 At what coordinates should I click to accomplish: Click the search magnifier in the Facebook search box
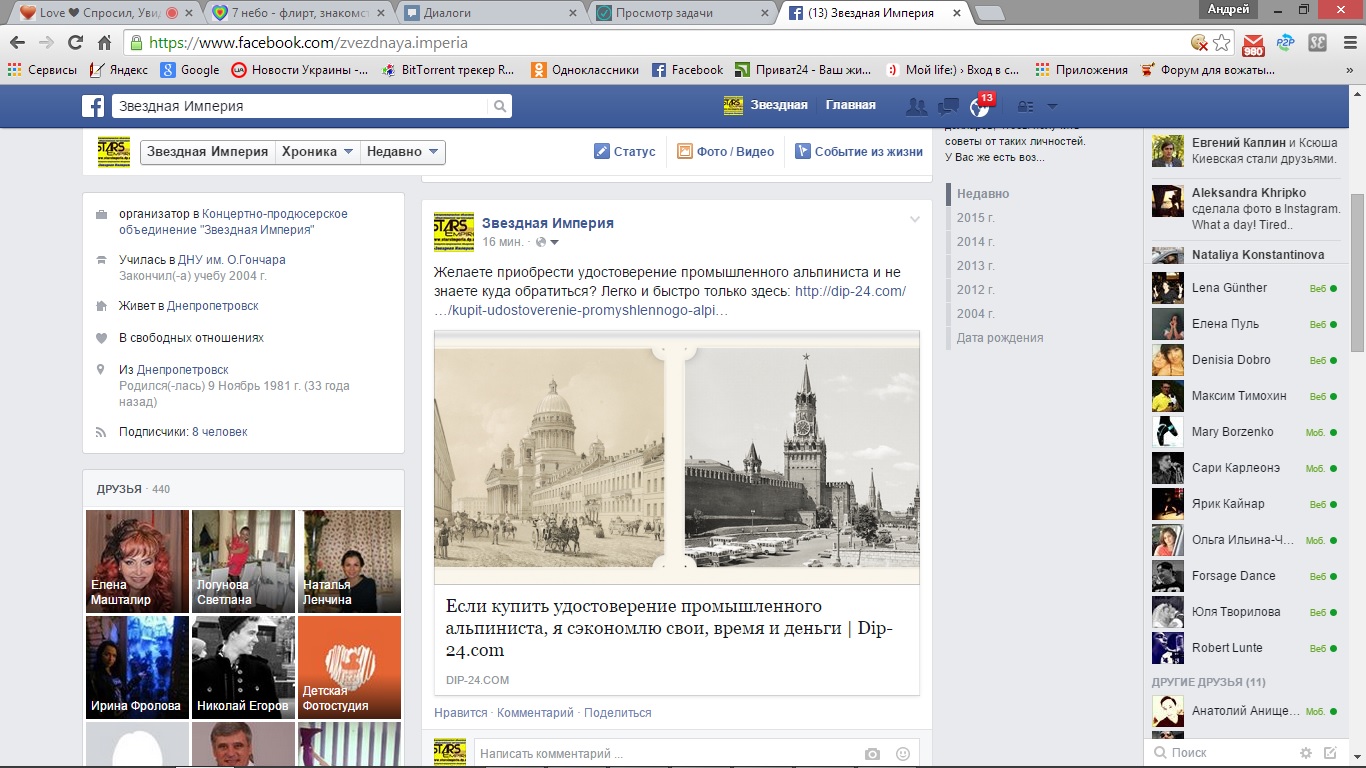pyautogui.click(x=499, y=106)
